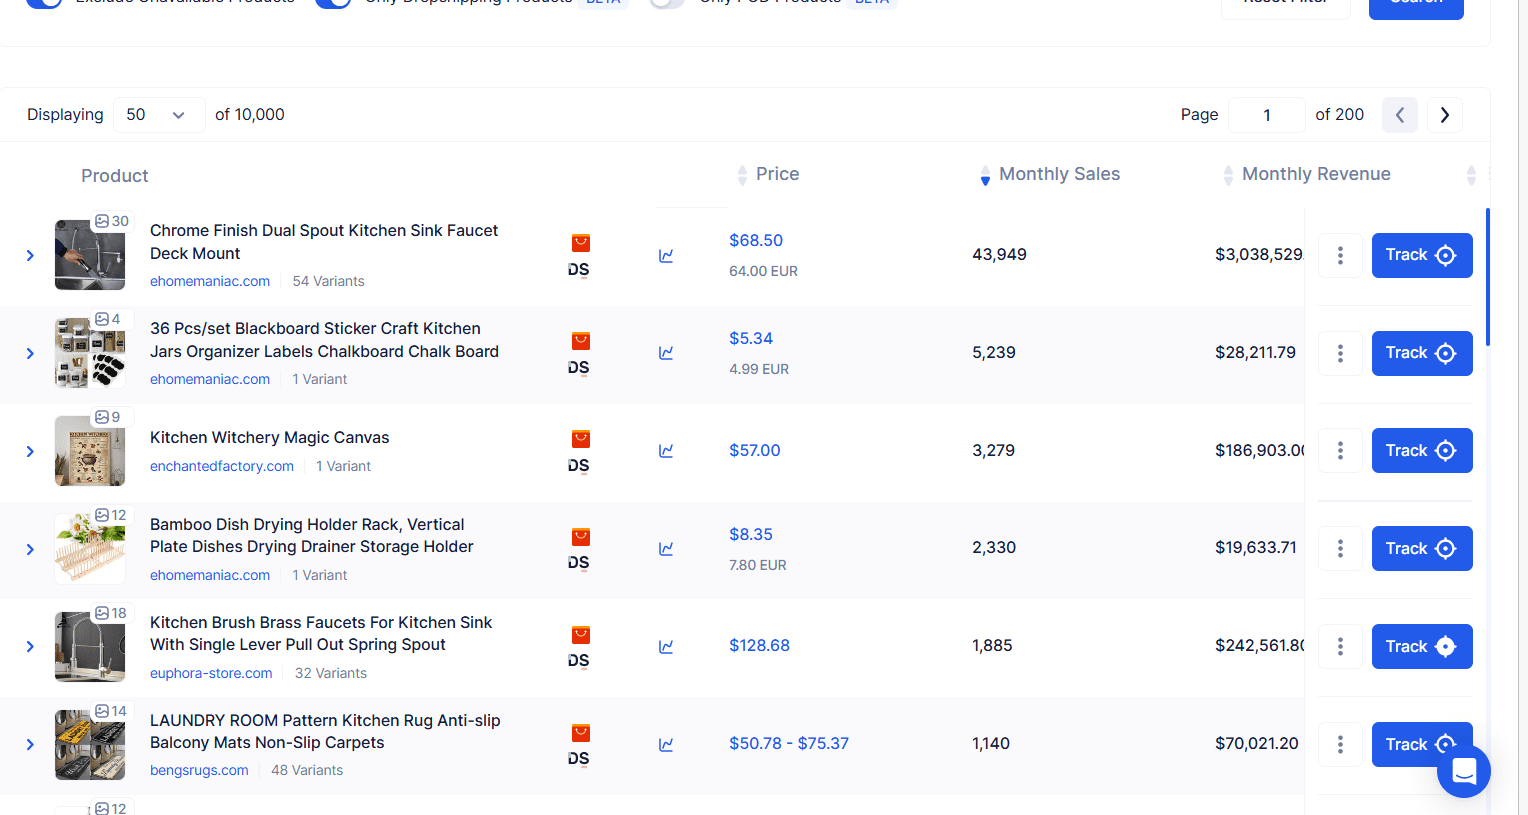Expand the LAUNDRY ROOM Pattern Rug row
This screenshot has height=815, width=1528.
pyautogui.click(x=30, y=745)
